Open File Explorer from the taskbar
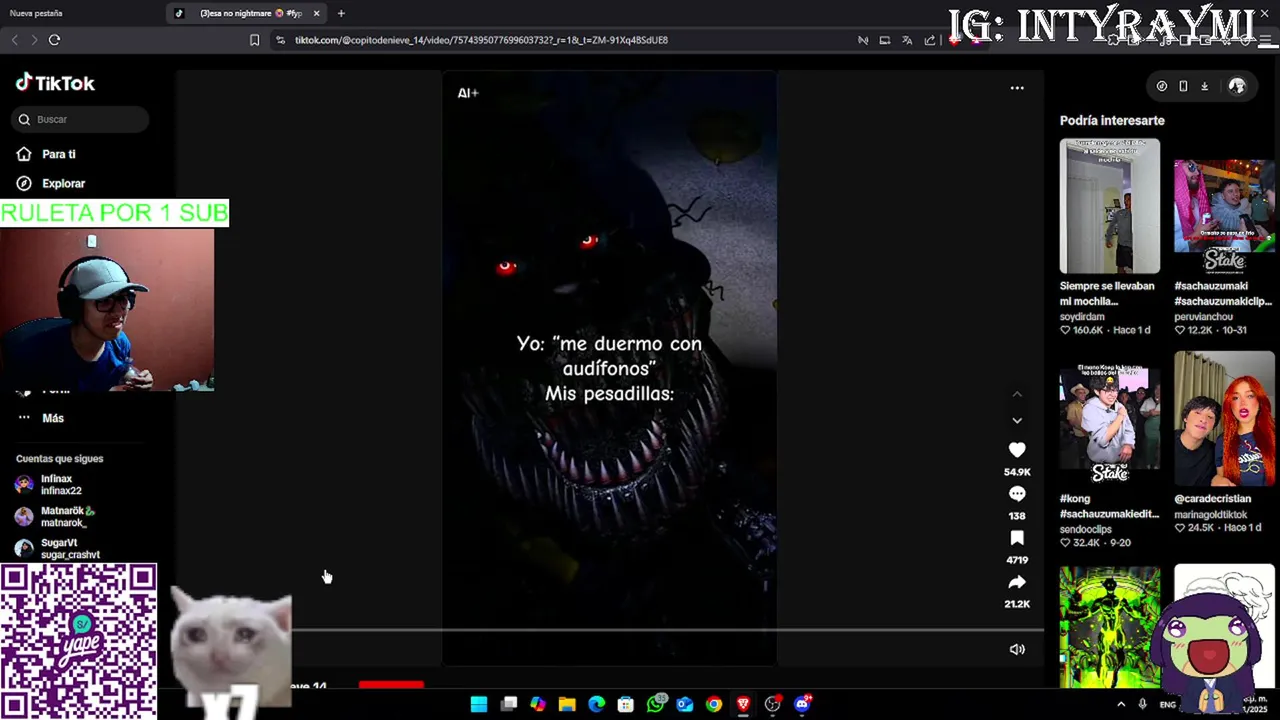This screenshot has height=720, width=1280. point(567,704)
